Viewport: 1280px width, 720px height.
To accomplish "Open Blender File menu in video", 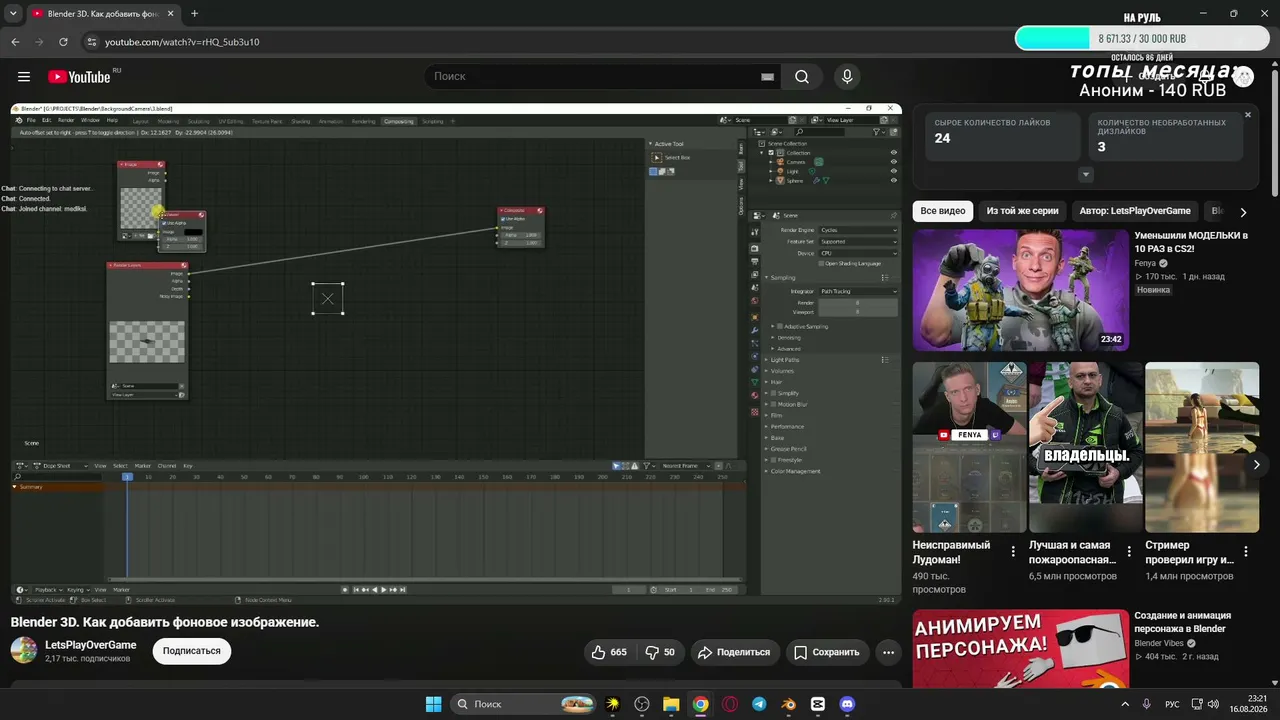I will 30,121.
